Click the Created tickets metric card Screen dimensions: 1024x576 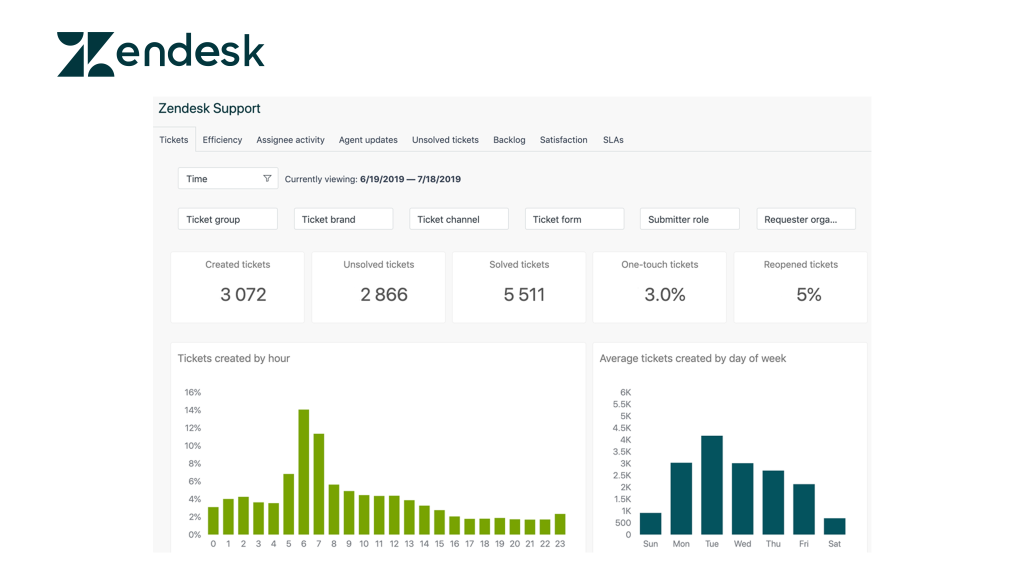[x=238, y=287]
